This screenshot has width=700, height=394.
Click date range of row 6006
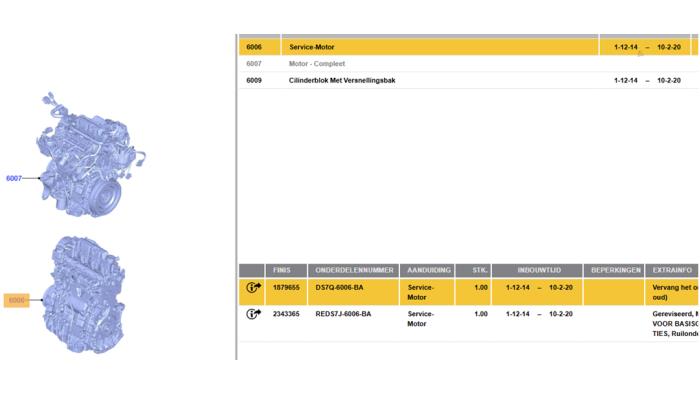647,47
